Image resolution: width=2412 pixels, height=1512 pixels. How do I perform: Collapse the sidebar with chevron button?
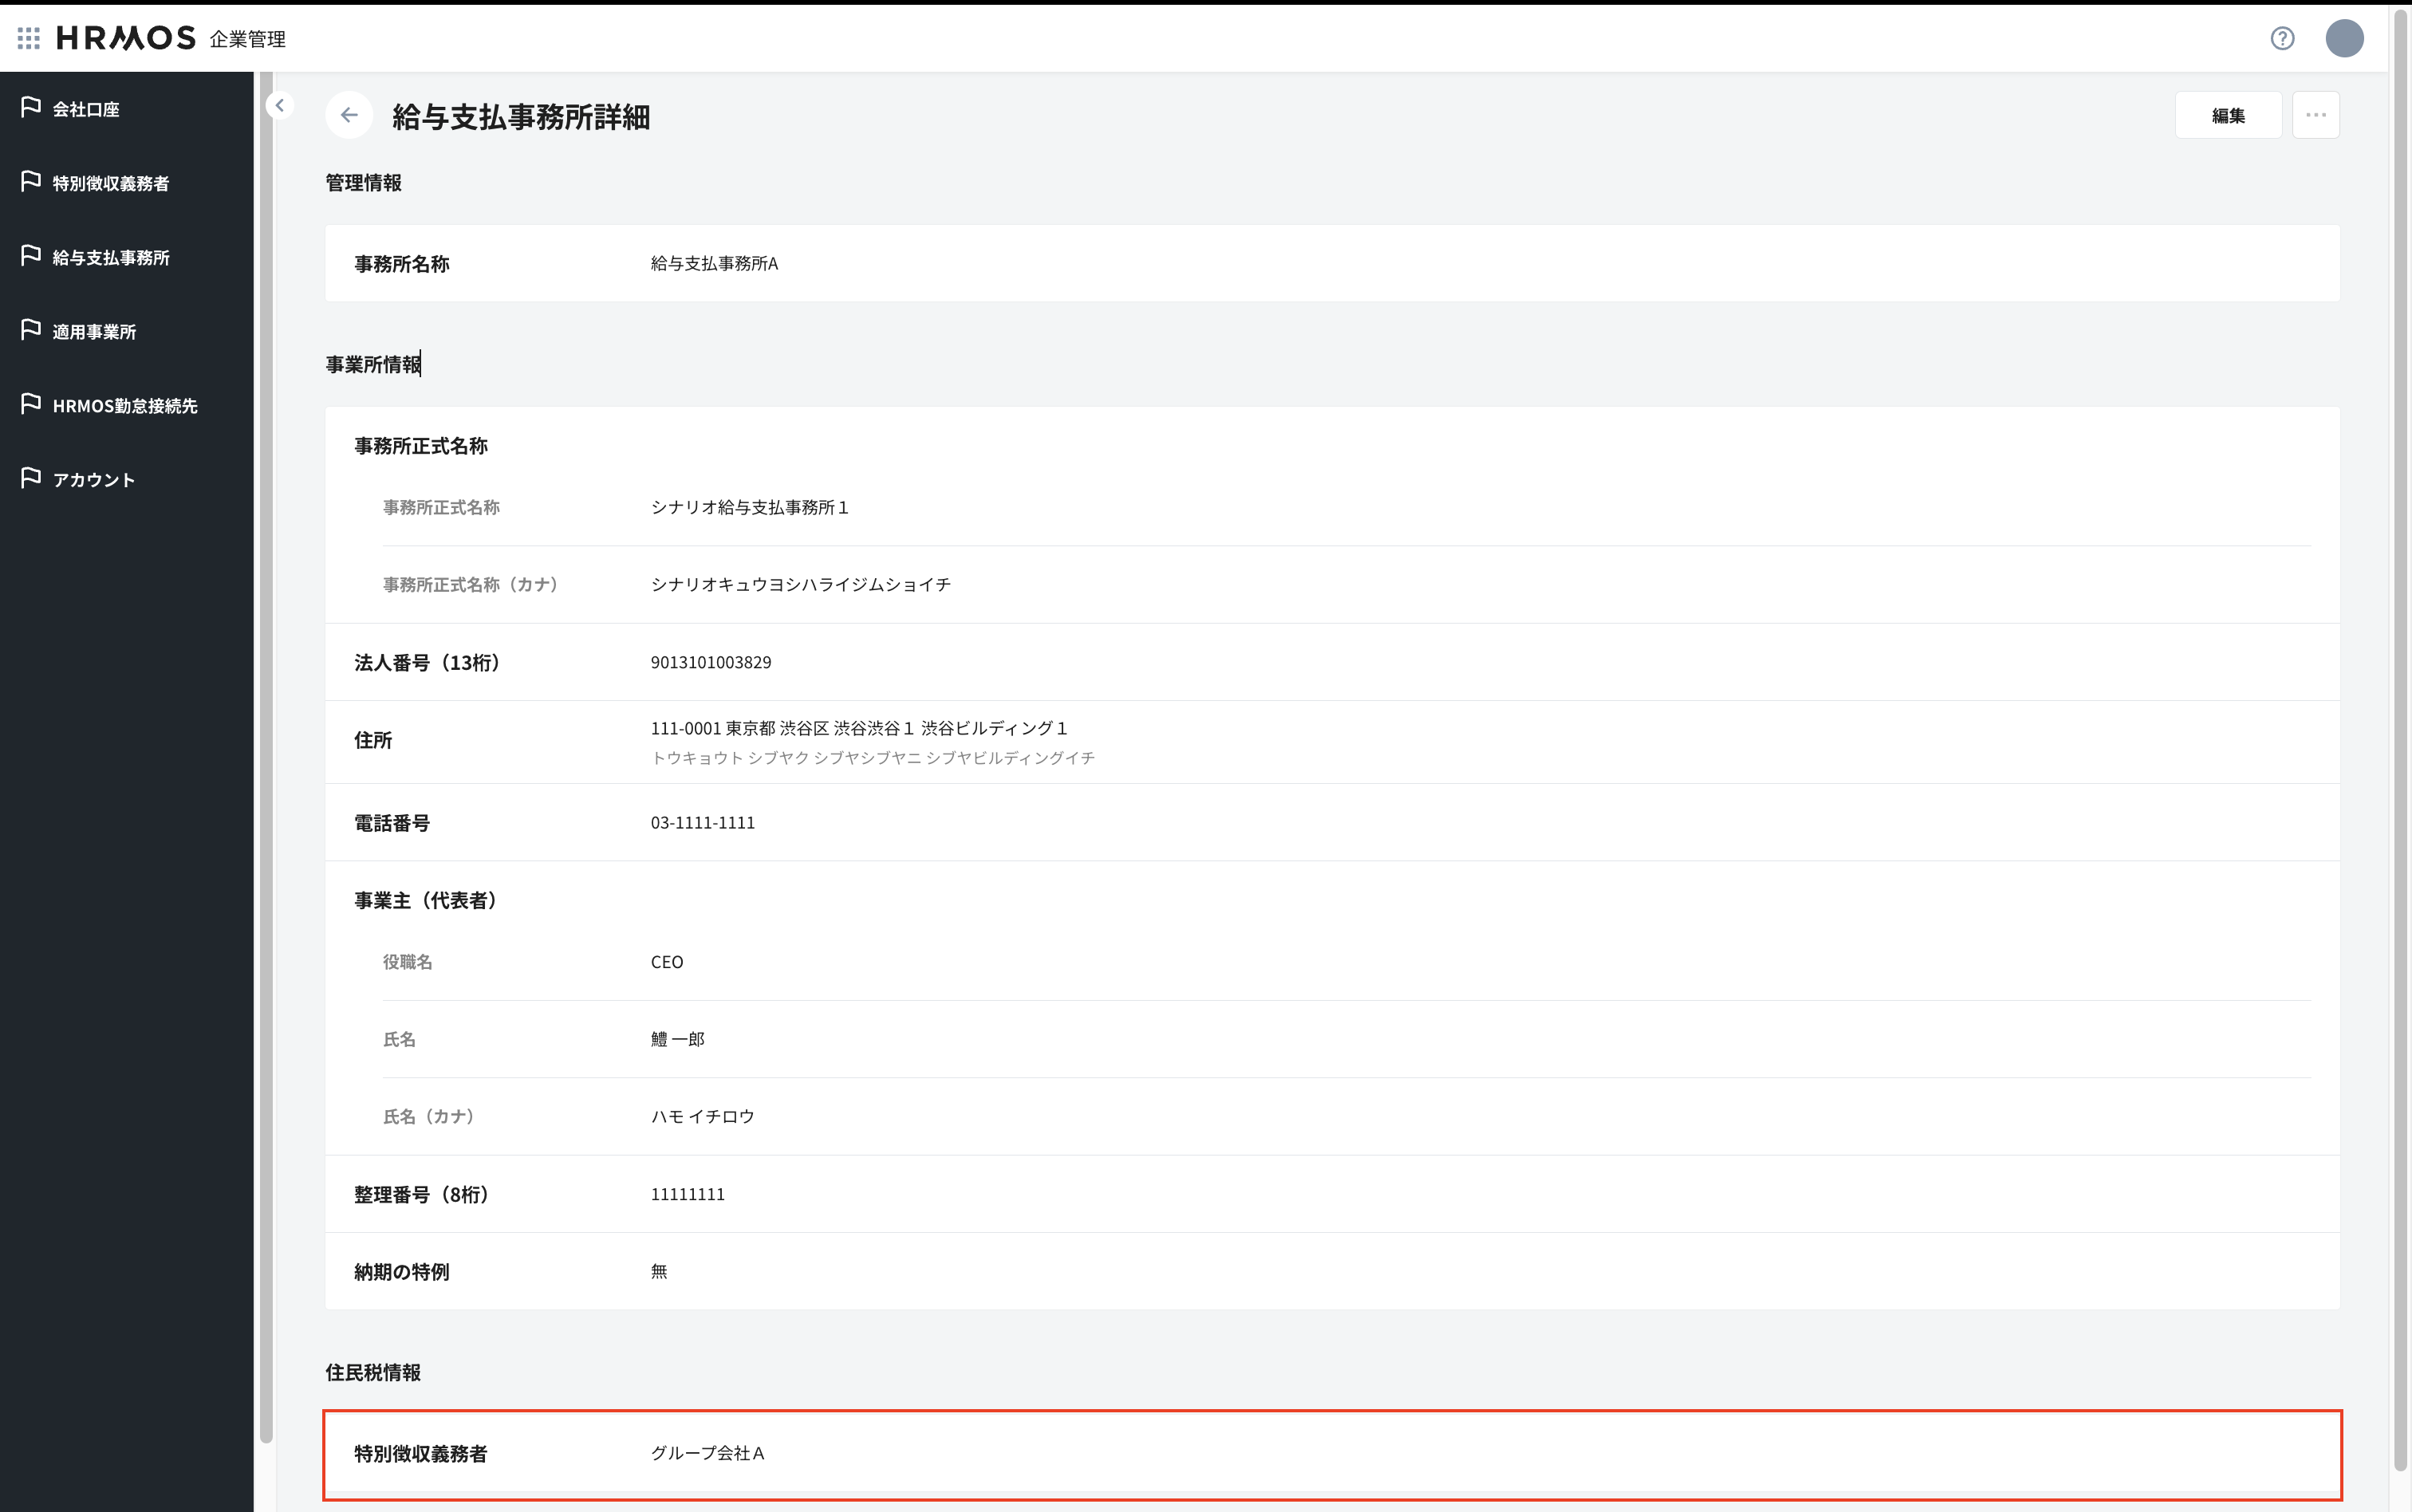pyautogui.click(x=280, y=105)
